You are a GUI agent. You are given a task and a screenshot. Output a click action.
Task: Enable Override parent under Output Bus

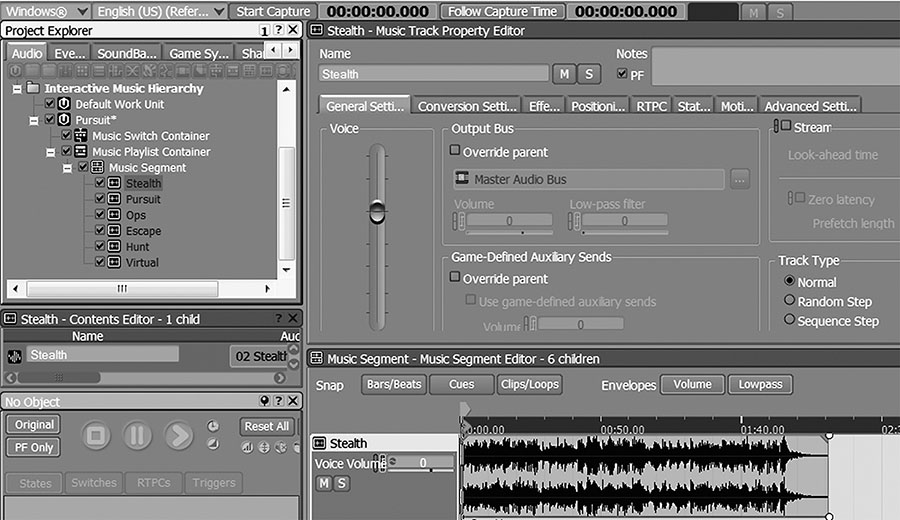click(455, 152)
